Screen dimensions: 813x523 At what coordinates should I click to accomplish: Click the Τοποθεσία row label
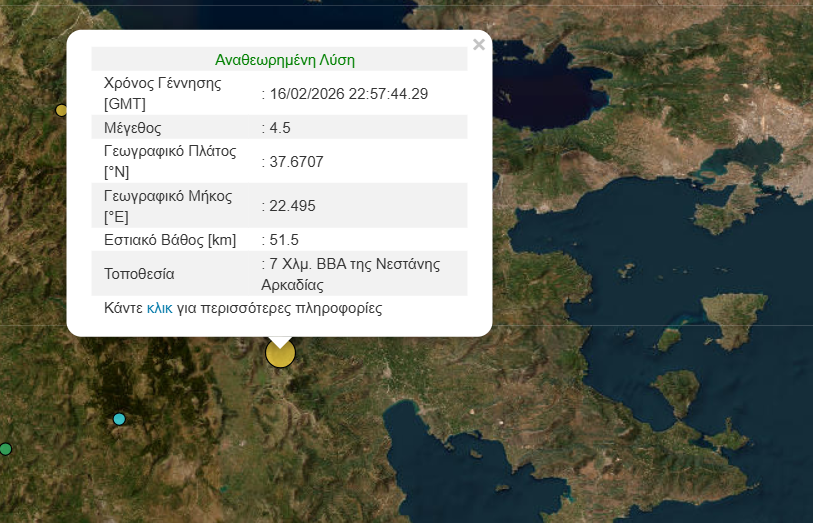coord(139,274)
